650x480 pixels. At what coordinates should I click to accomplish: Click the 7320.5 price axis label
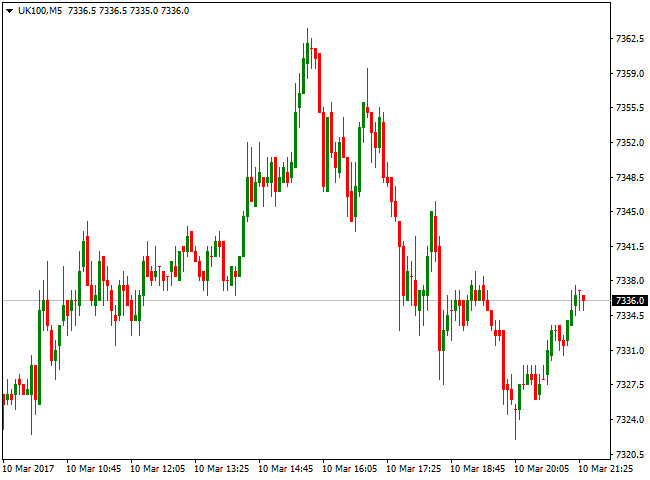[630, 455]
